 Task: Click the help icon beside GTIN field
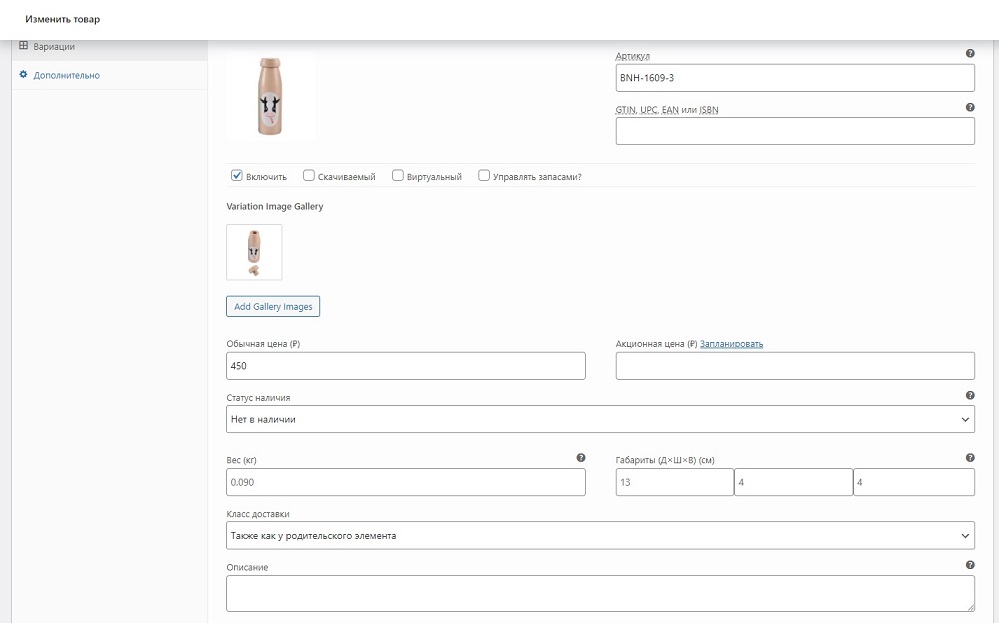[x=970, y=107]
